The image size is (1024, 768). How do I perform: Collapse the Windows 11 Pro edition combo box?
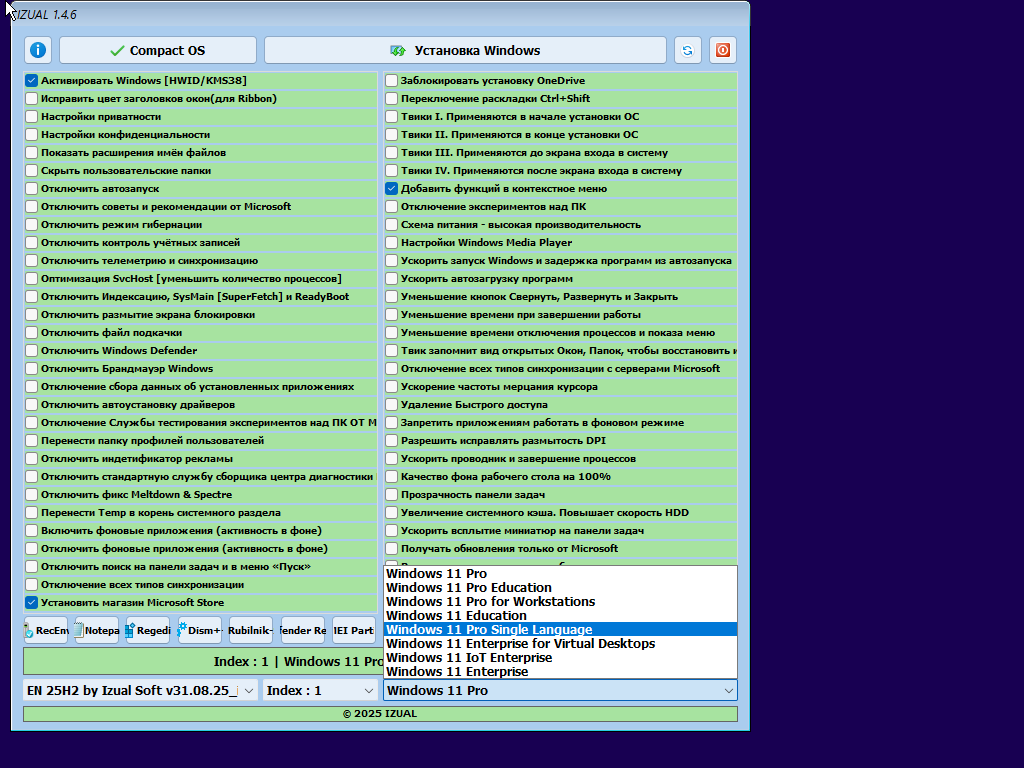(560, 690)
